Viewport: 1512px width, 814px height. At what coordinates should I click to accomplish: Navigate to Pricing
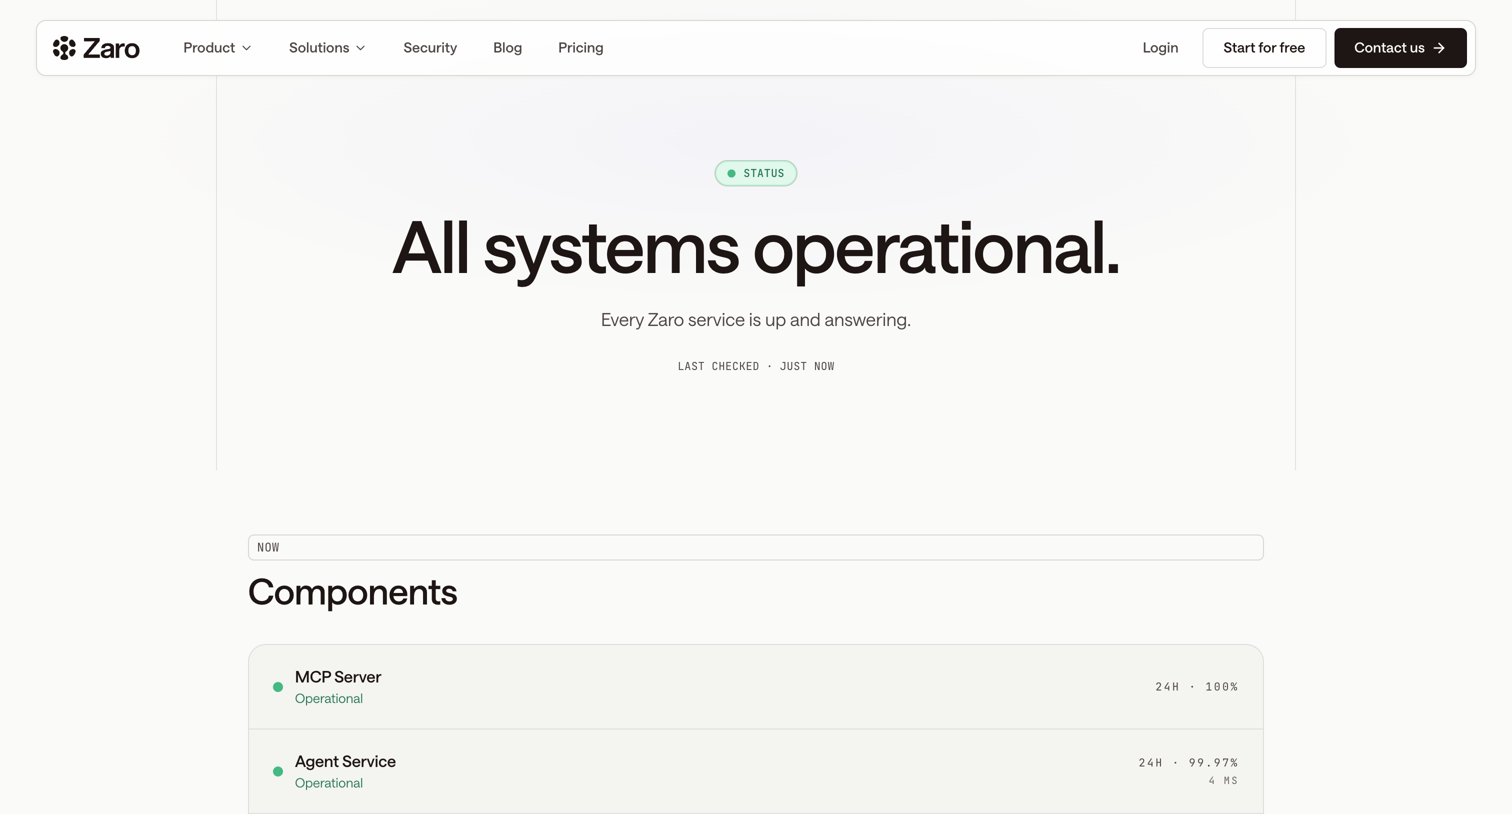[x=580, y=48]
